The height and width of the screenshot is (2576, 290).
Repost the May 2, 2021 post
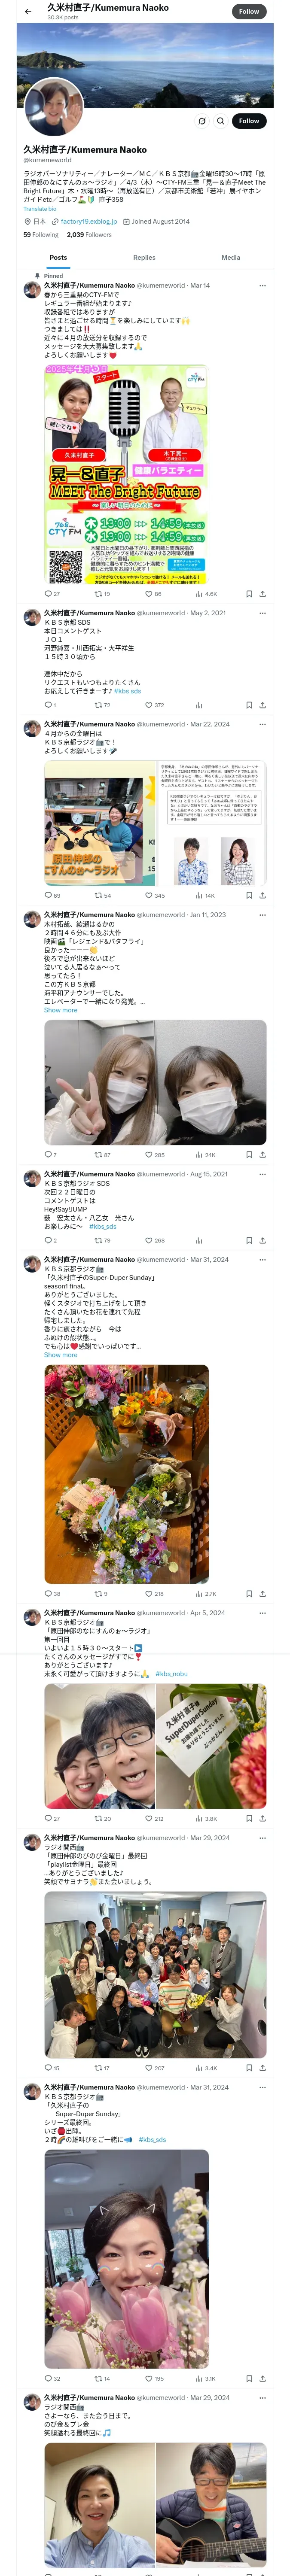coord(98,705)
